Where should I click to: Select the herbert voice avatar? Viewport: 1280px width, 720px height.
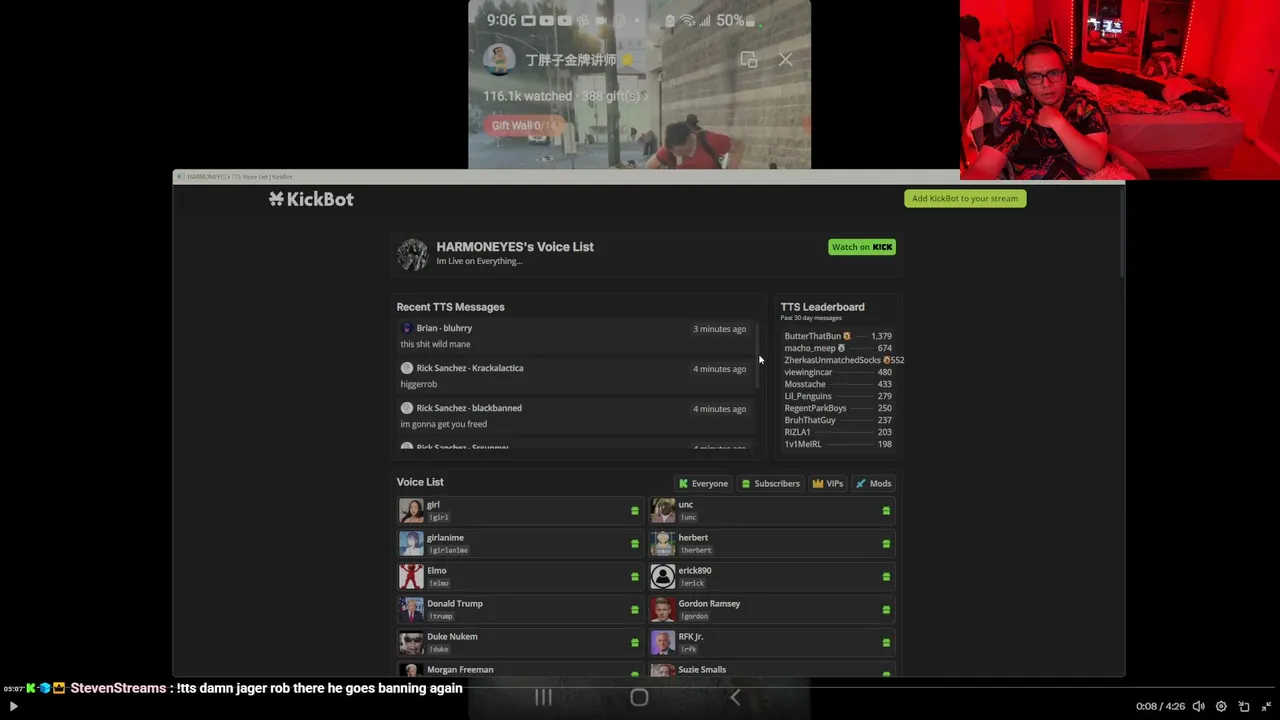[x=663, y=543]
